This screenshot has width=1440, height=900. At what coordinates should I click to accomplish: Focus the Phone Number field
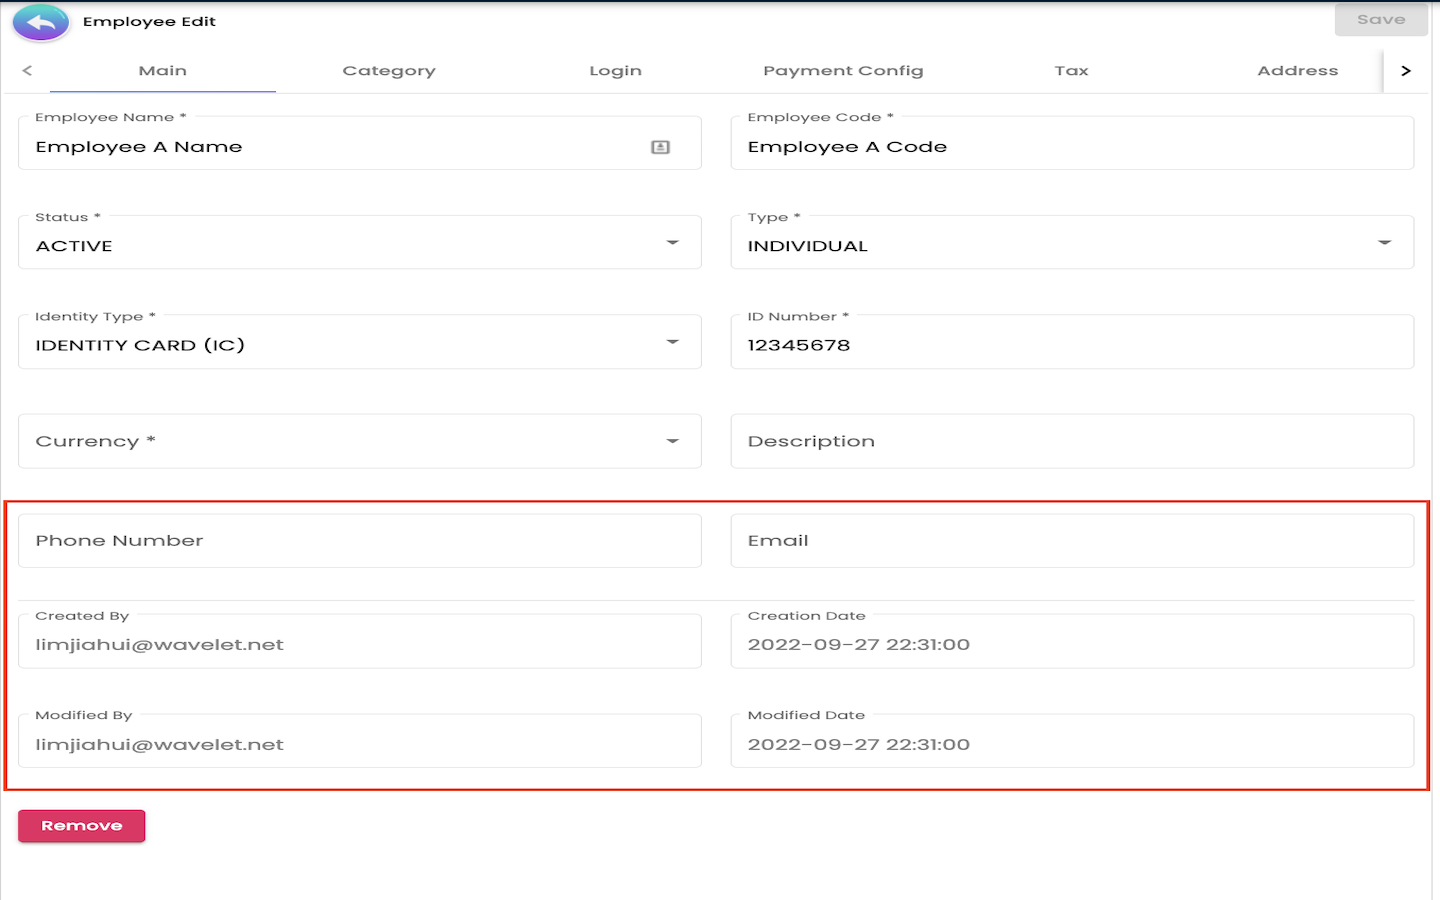pos(360,541)
